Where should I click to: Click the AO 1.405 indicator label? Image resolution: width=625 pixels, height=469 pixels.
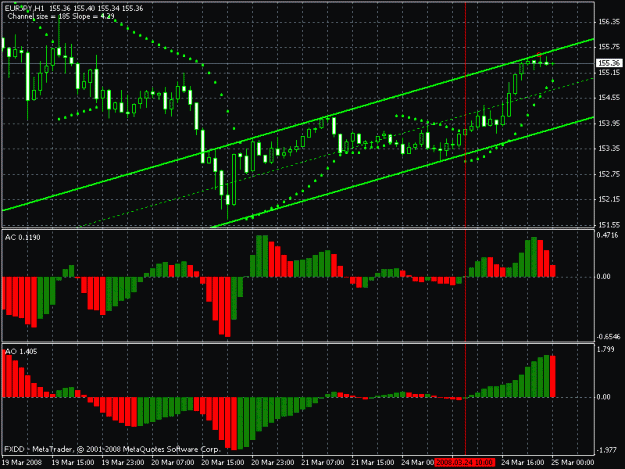click(x=21, y=351)
